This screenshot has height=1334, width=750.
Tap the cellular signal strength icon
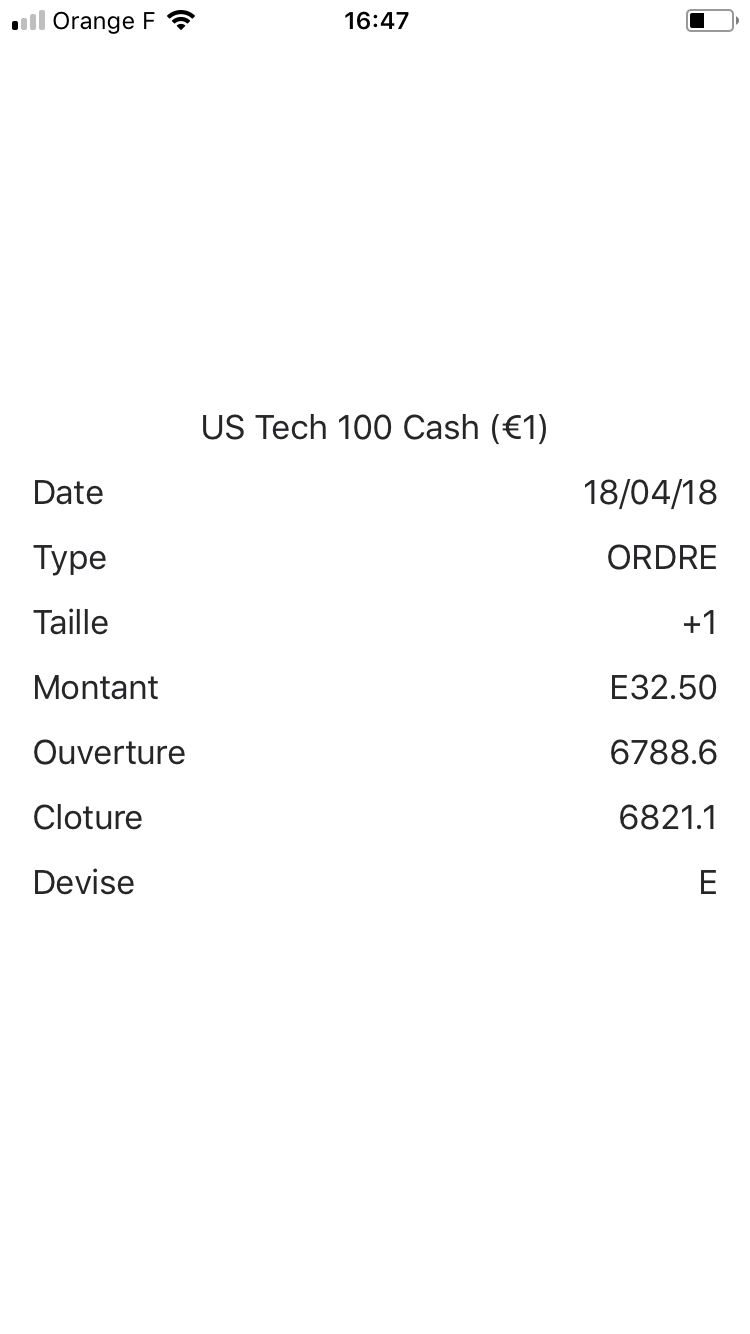point(28,21)
